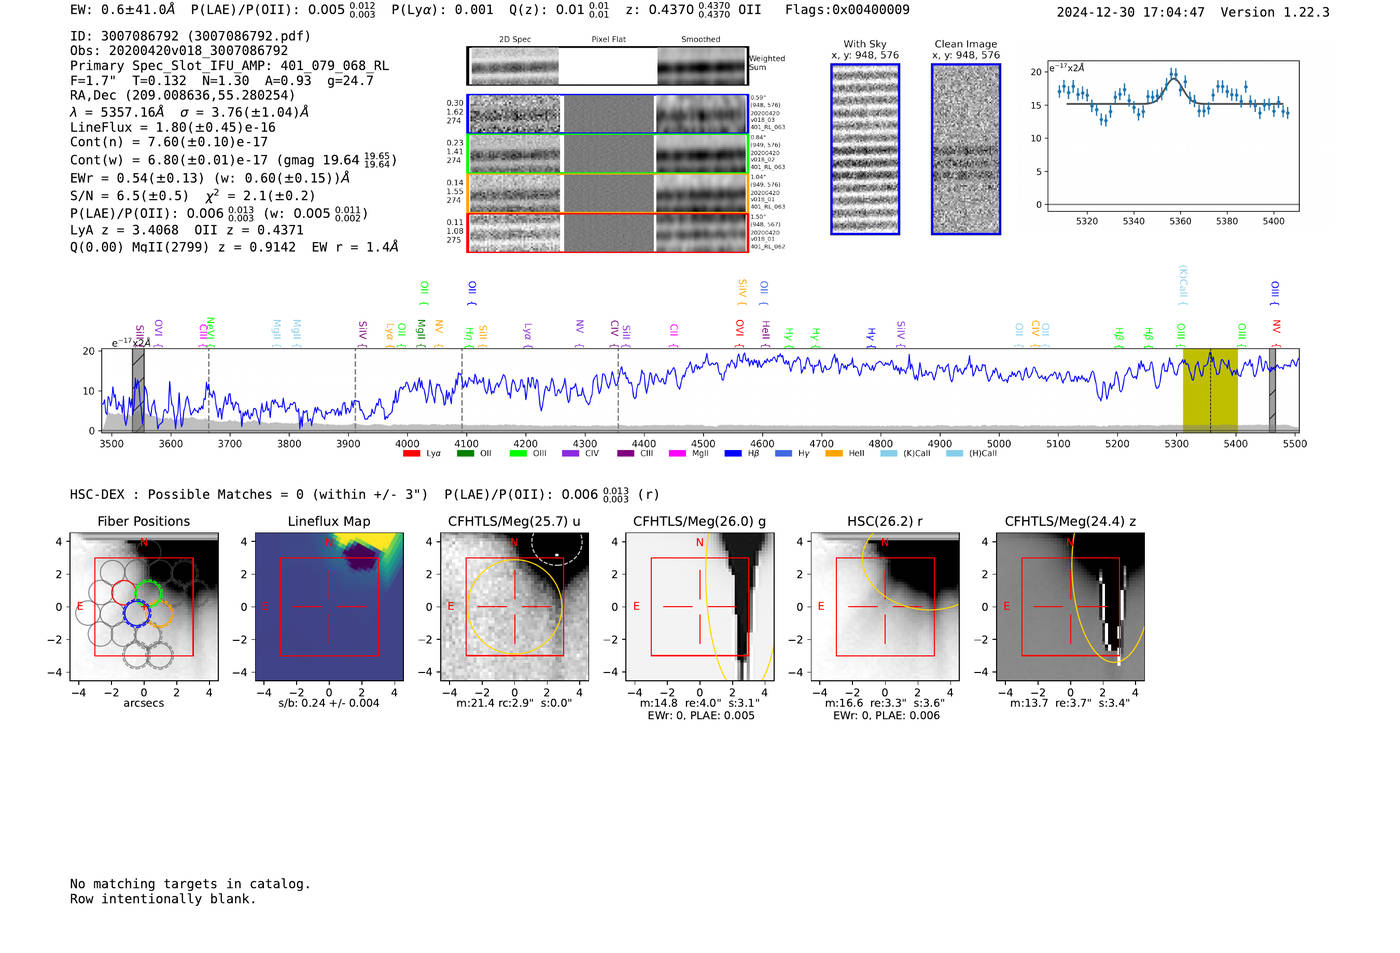This screenshot has width=1400, height=953.
Task: Click the header P(Lyα): 0.001 text
Action: point(442,10)
